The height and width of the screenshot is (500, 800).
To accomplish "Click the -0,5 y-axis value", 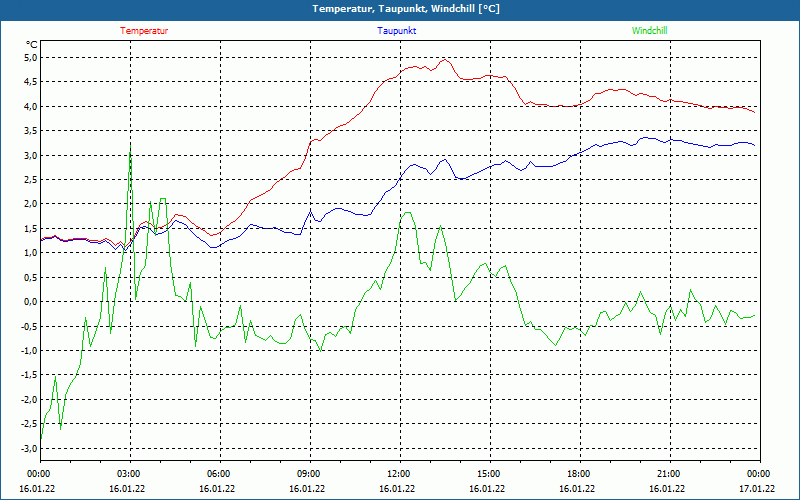I will click(x=30, y=327).
